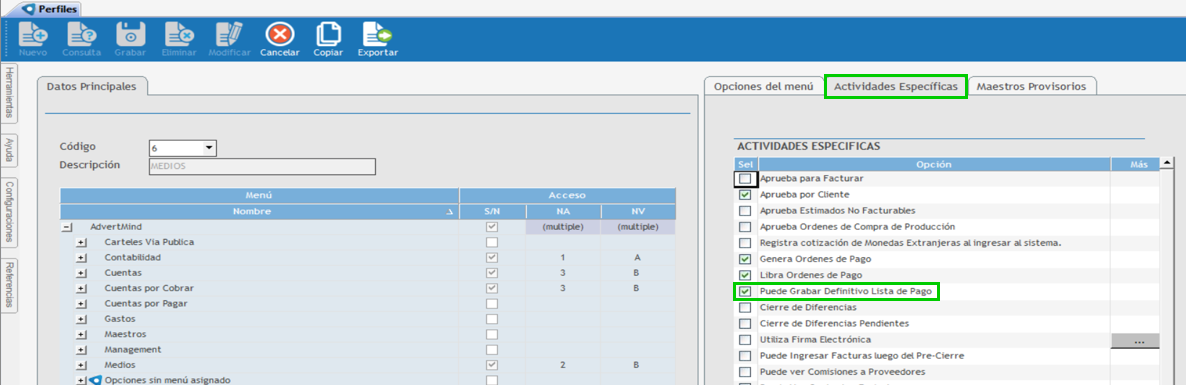Check Puede ver Comisiones a Proveedores
The height and width of the screenshot is (385, 1186).
[x=746, y=372]
